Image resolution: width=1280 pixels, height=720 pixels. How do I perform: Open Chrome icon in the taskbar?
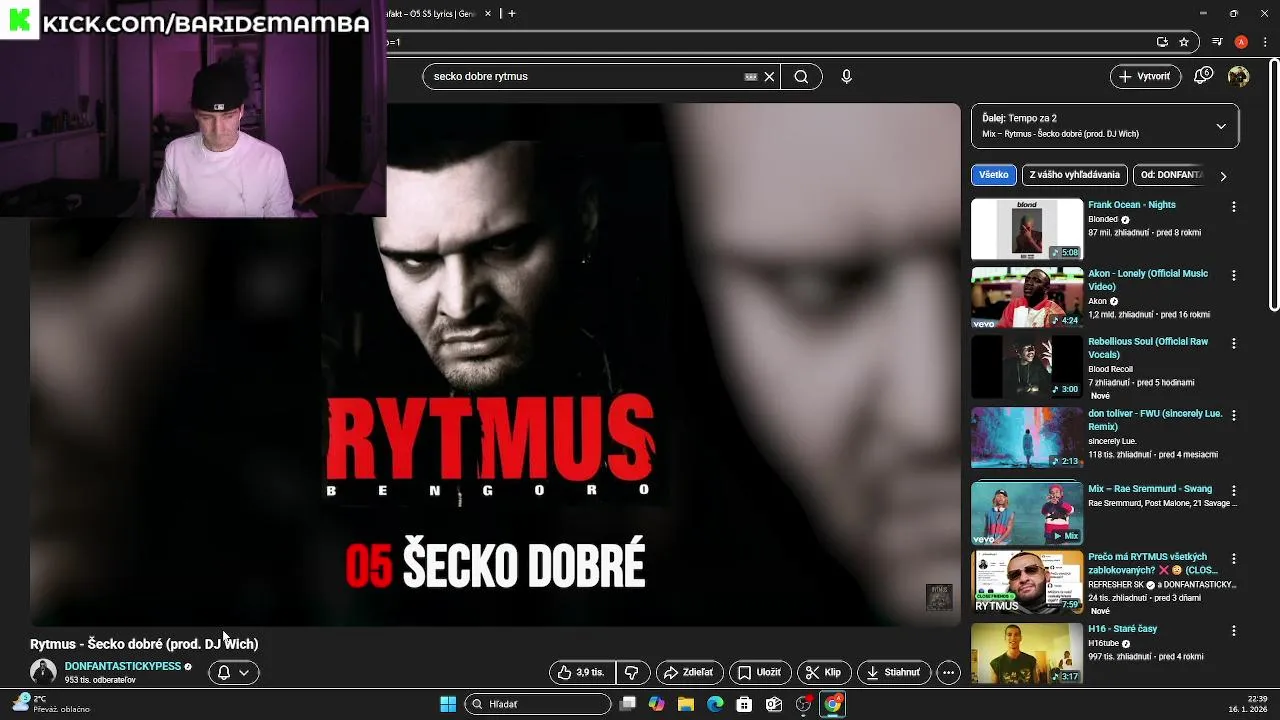[832, 704]
